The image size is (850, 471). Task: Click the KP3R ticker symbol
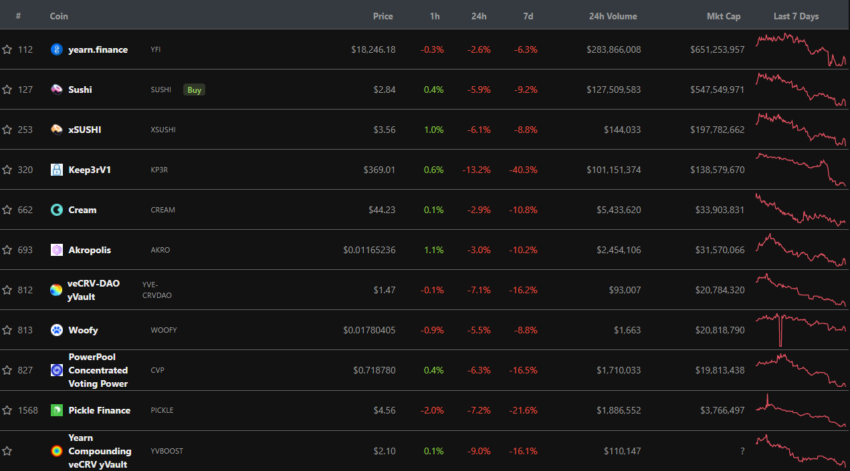point(159,170)
